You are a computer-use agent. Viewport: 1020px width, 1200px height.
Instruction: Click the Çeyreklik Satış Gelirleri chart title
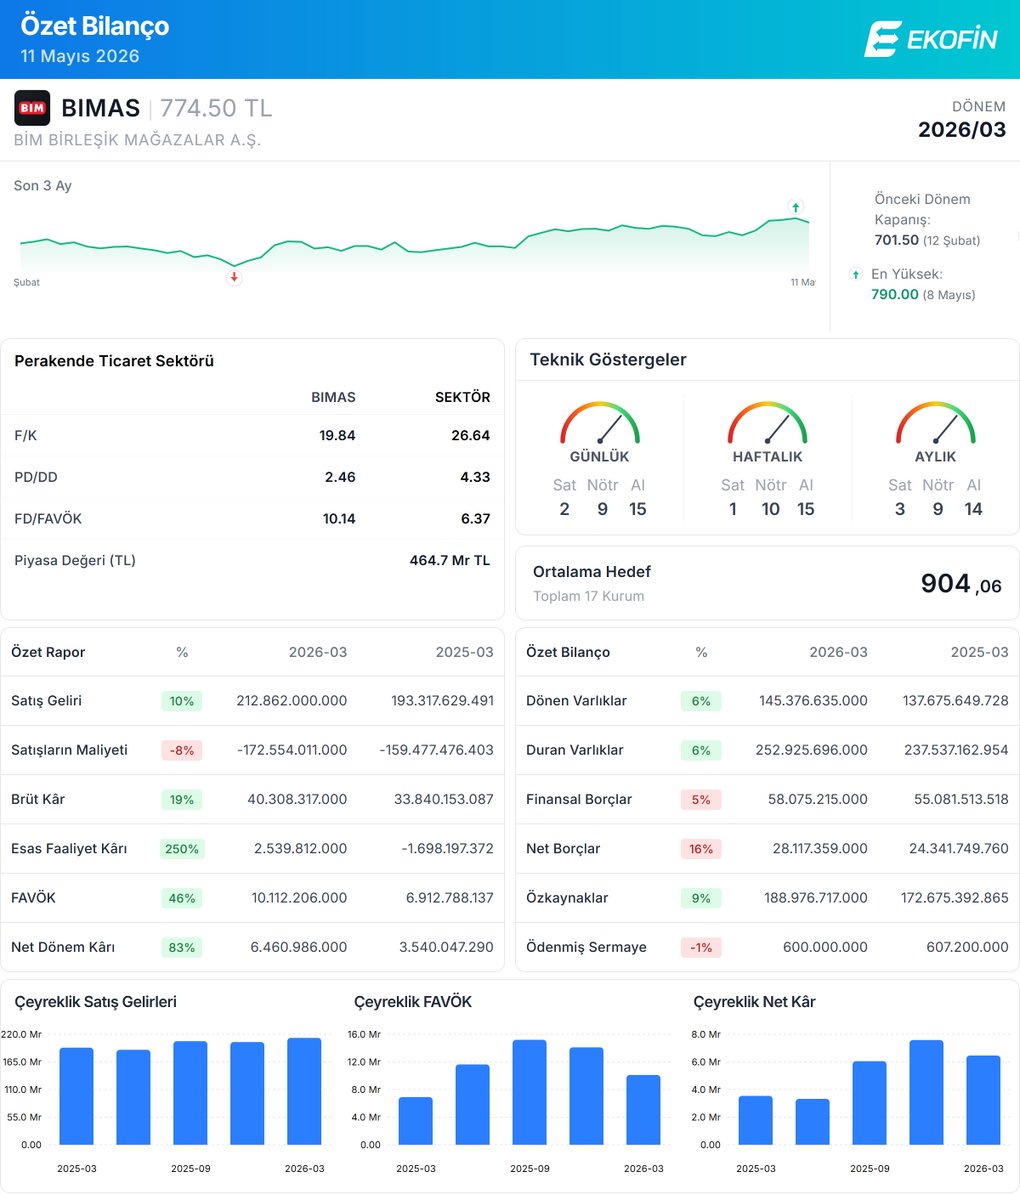(x=95, y=1002)
